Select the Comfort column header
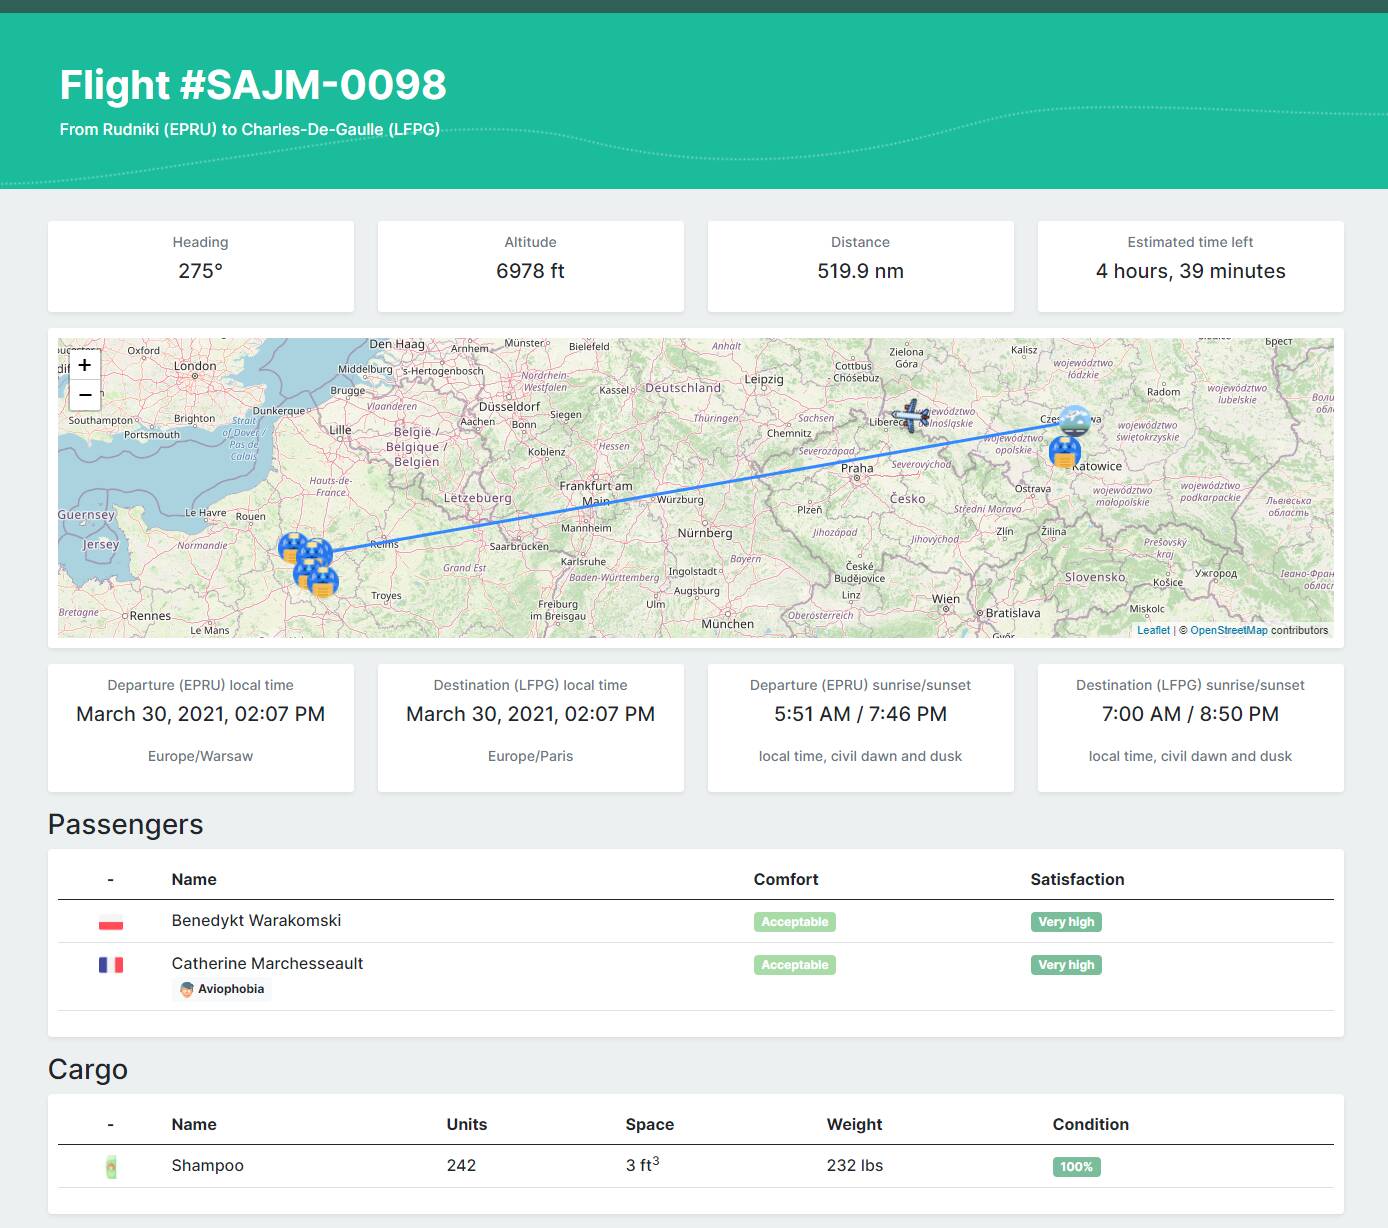Screen dimensions: 1388x1228 786,879
